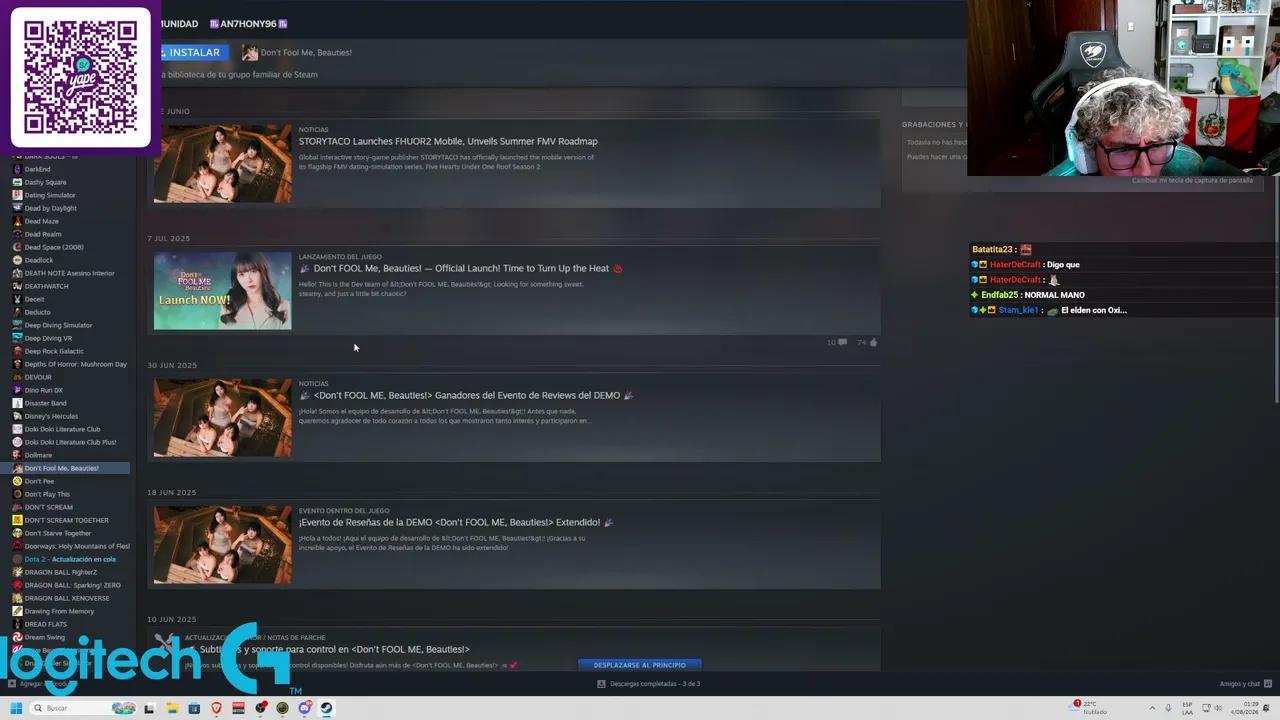Click the date and time clock
1280x720 pixels.
tap(1246, 708)
